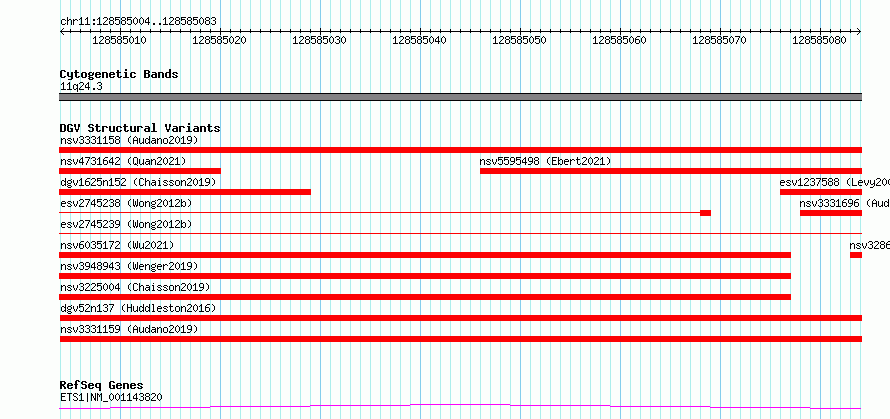Click the Cytogenetic Bands track title
This screenshot has width=890, height=419.
click(x=119, y=74)
